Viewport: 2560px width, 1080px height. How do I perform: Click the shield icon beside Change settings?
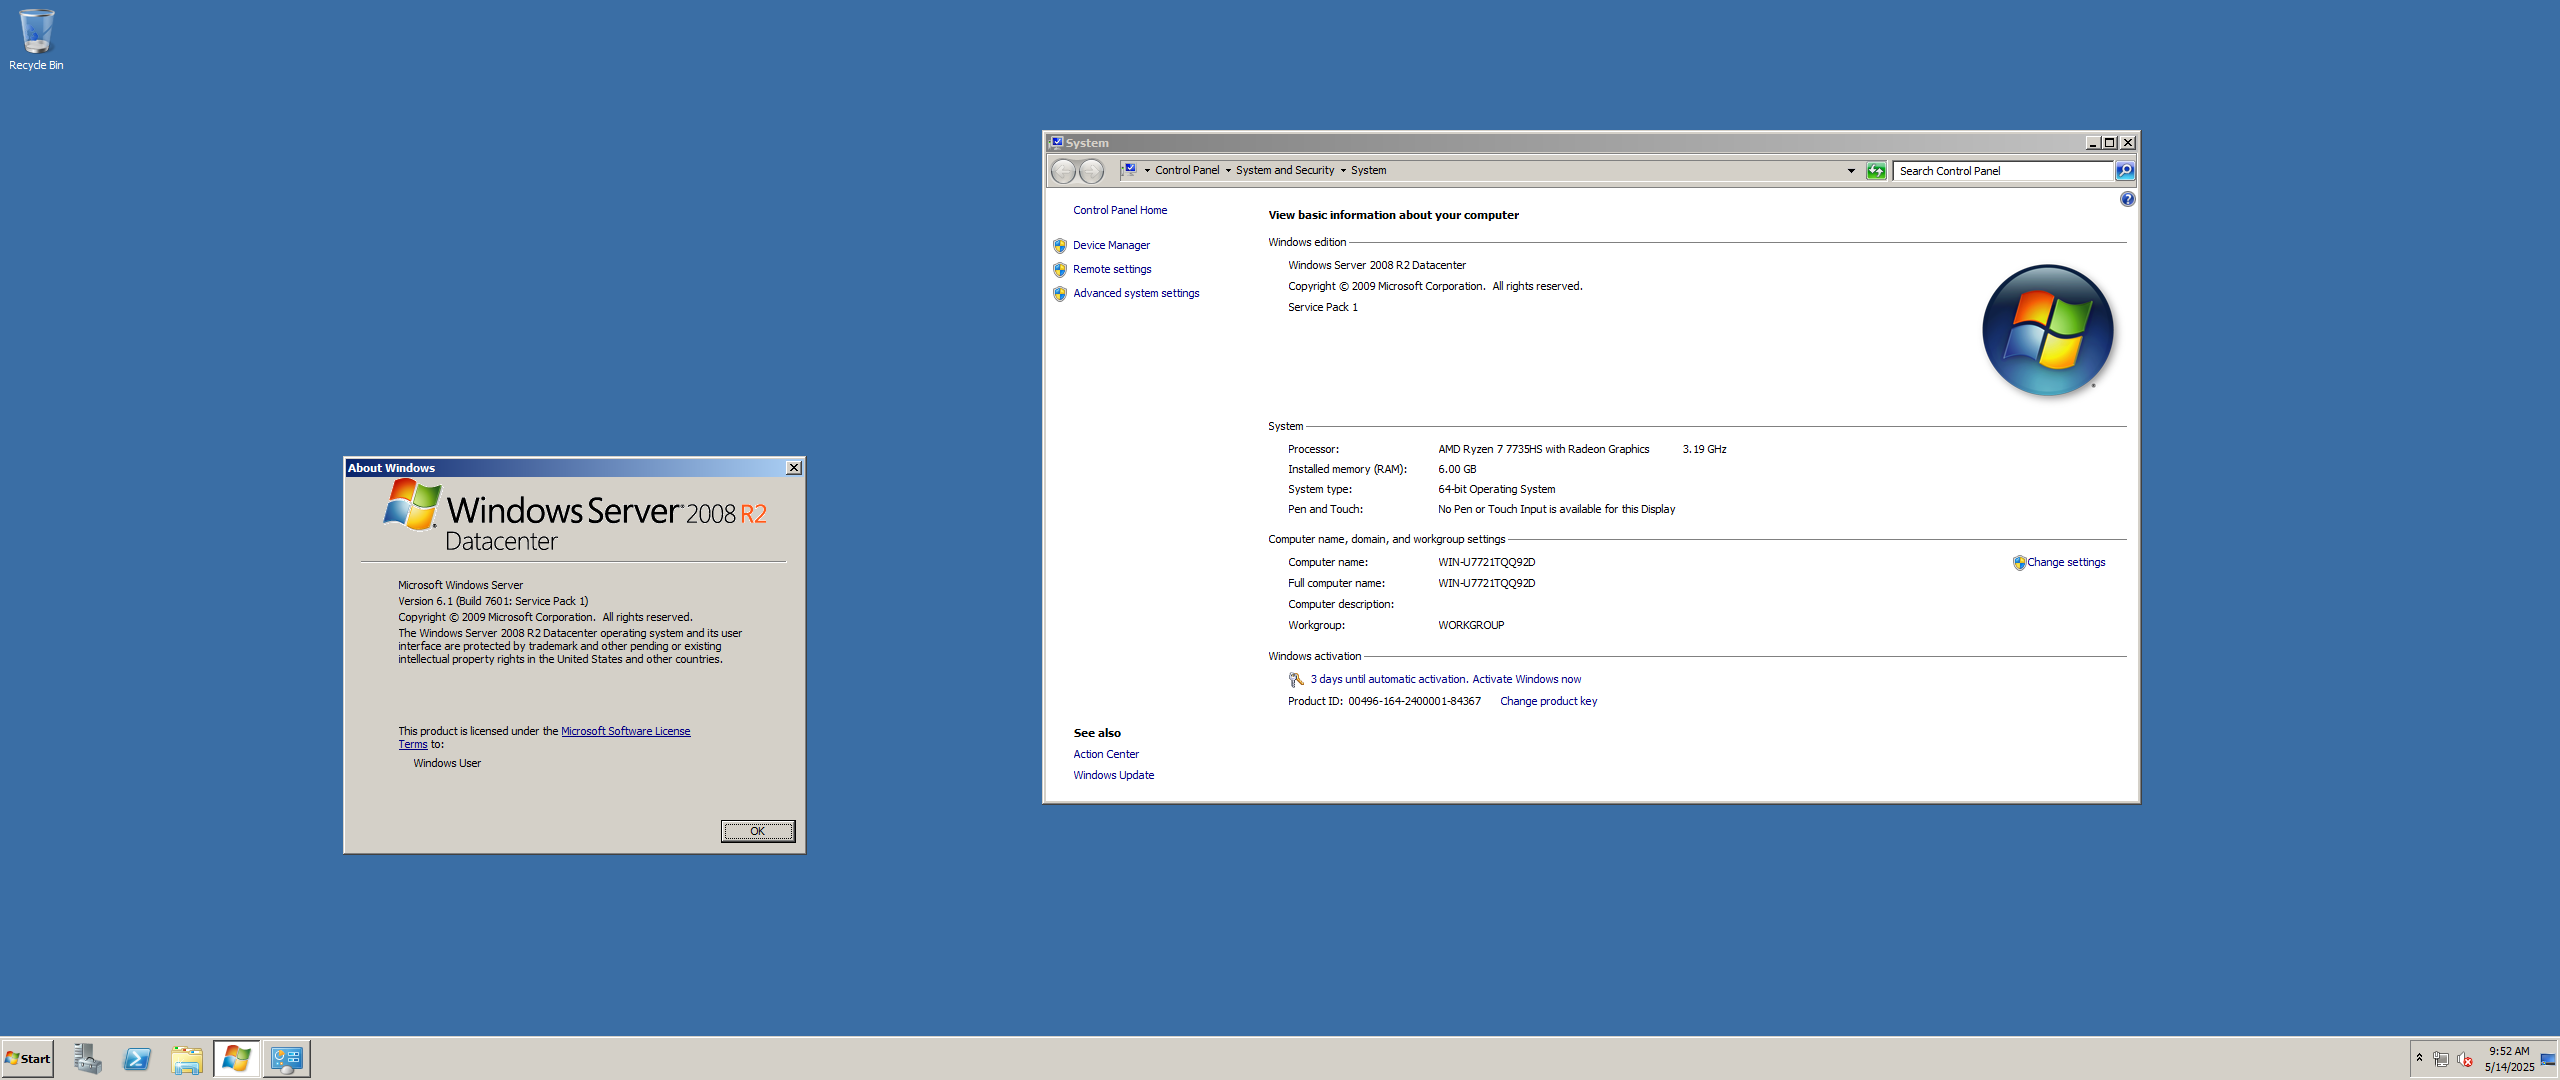point(2019,563)
